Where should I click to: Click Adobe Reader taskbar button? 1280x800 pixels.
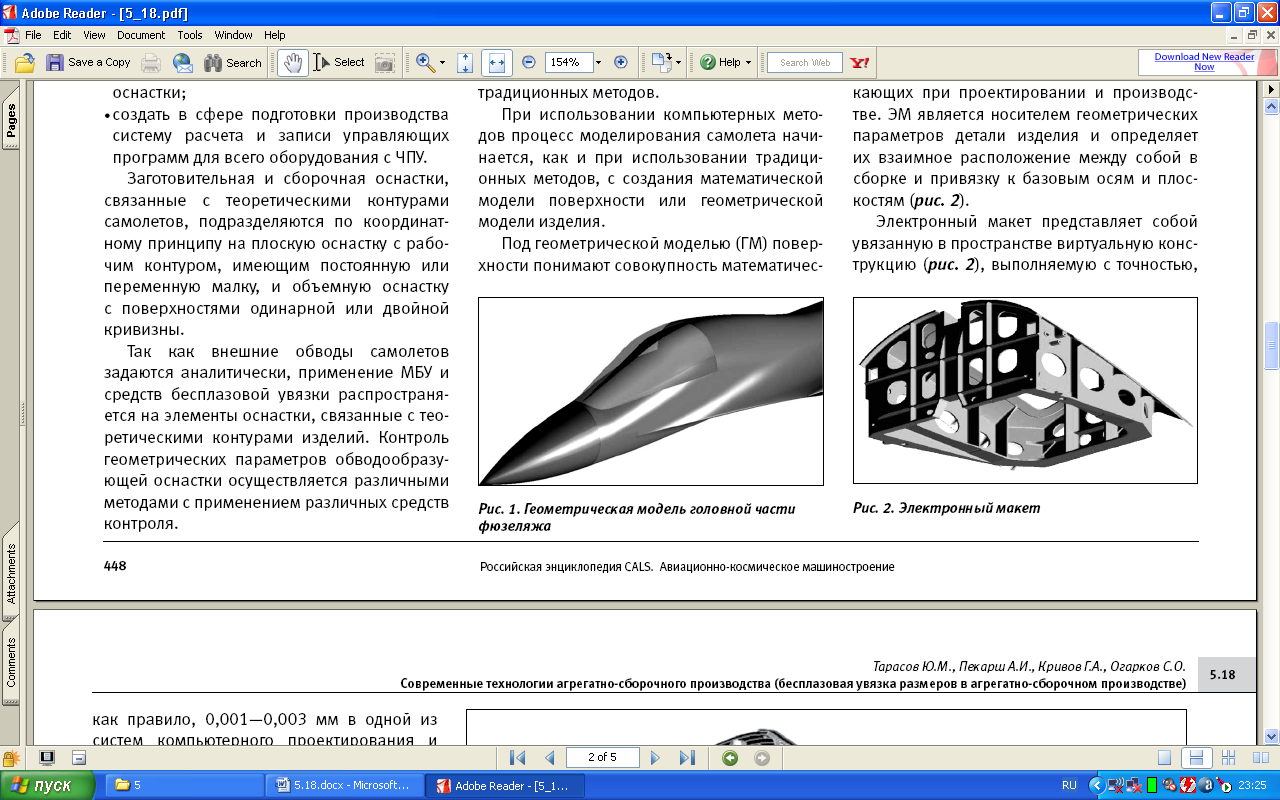click(x=505, y=785)
